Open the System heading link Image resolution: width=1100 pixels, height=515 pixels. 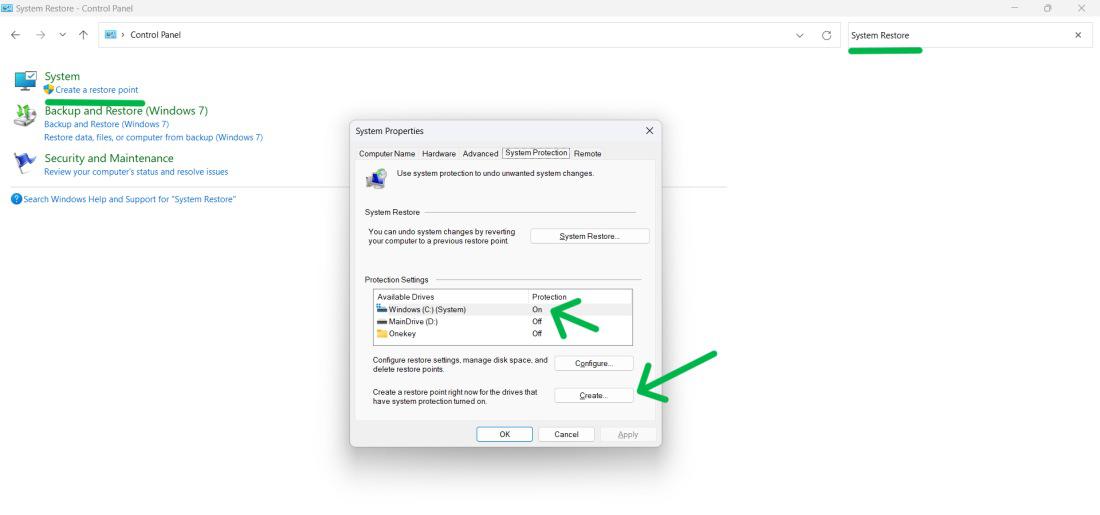click(62, 76)
